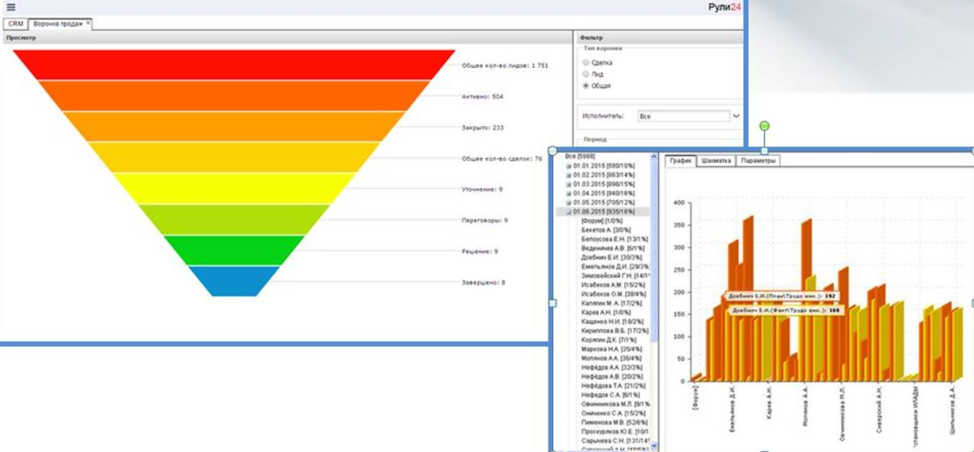
Task: Expand the 01.03.2015 tree node
Action: 568,184
